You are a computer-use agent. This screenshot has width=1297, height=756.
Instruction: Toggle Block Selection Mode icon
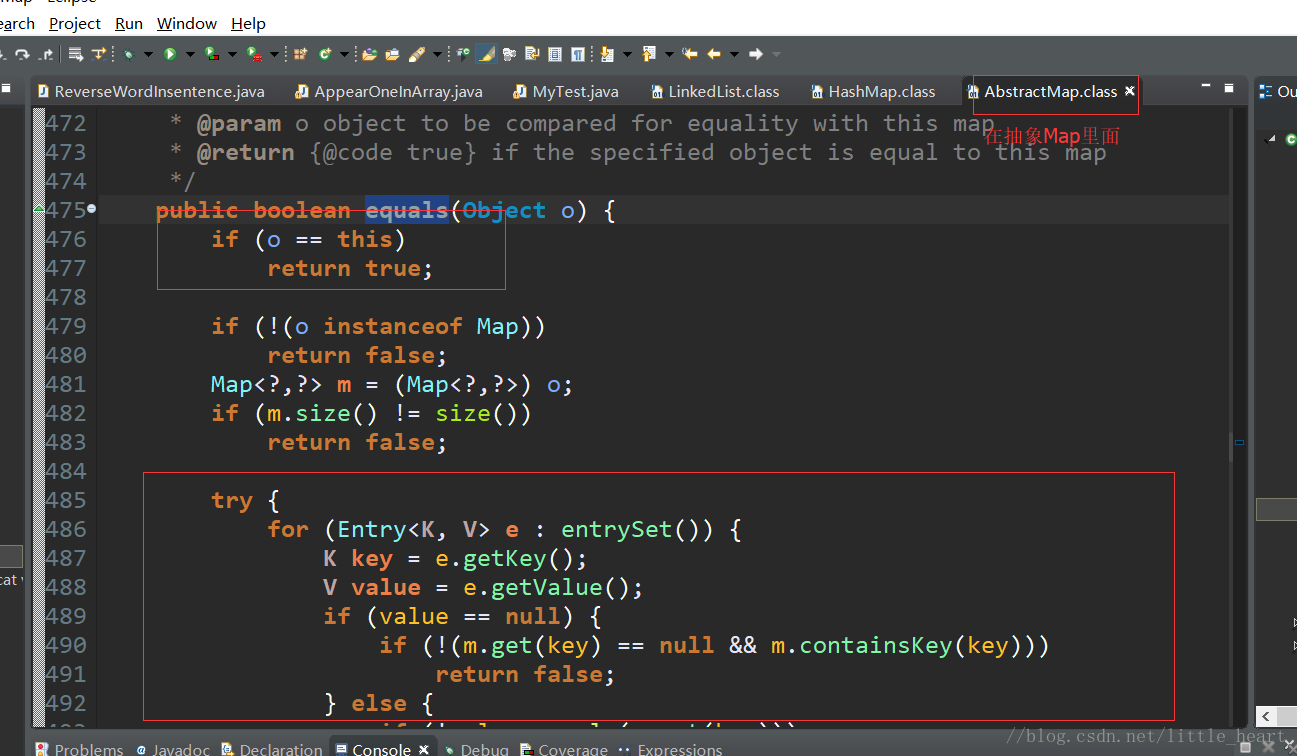tap(555, 53)
